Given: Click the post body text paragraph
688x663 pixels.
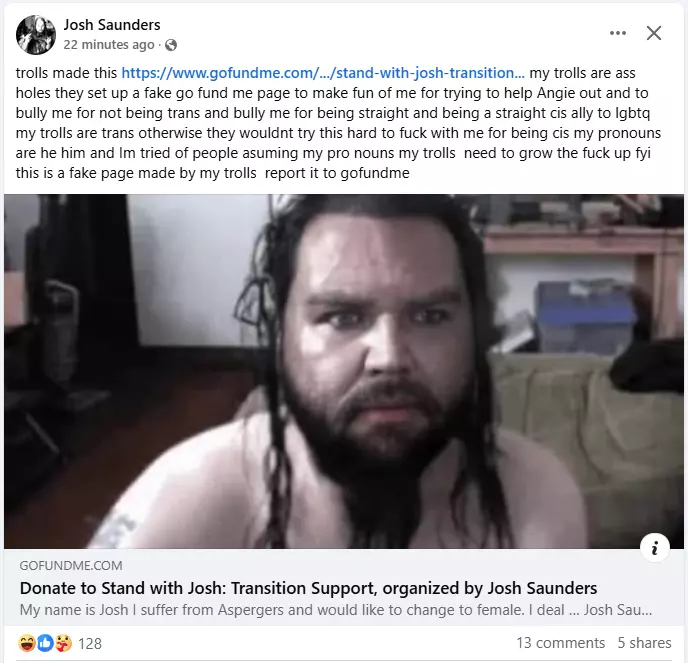Looking at the screenshot, I should pos(338,123).
